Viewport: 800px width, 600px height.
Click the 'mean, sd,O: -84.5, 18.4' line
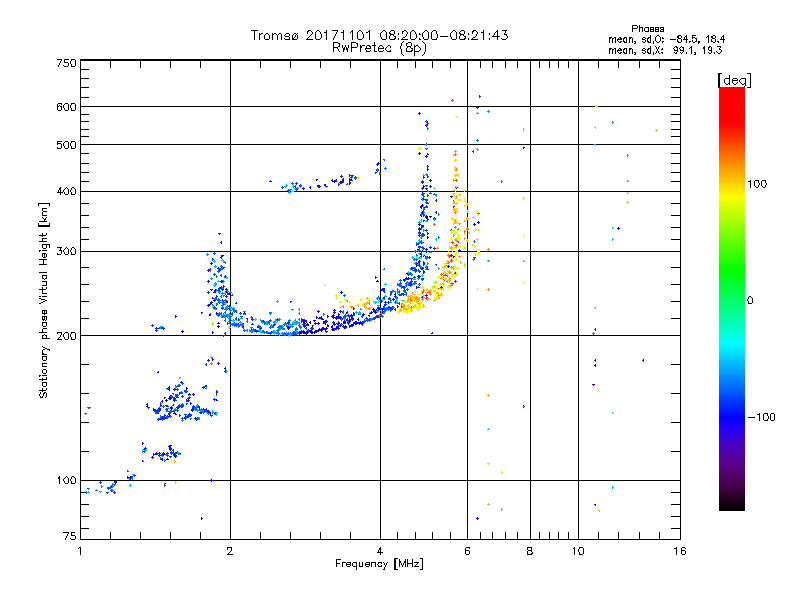(x=666, y=39)
